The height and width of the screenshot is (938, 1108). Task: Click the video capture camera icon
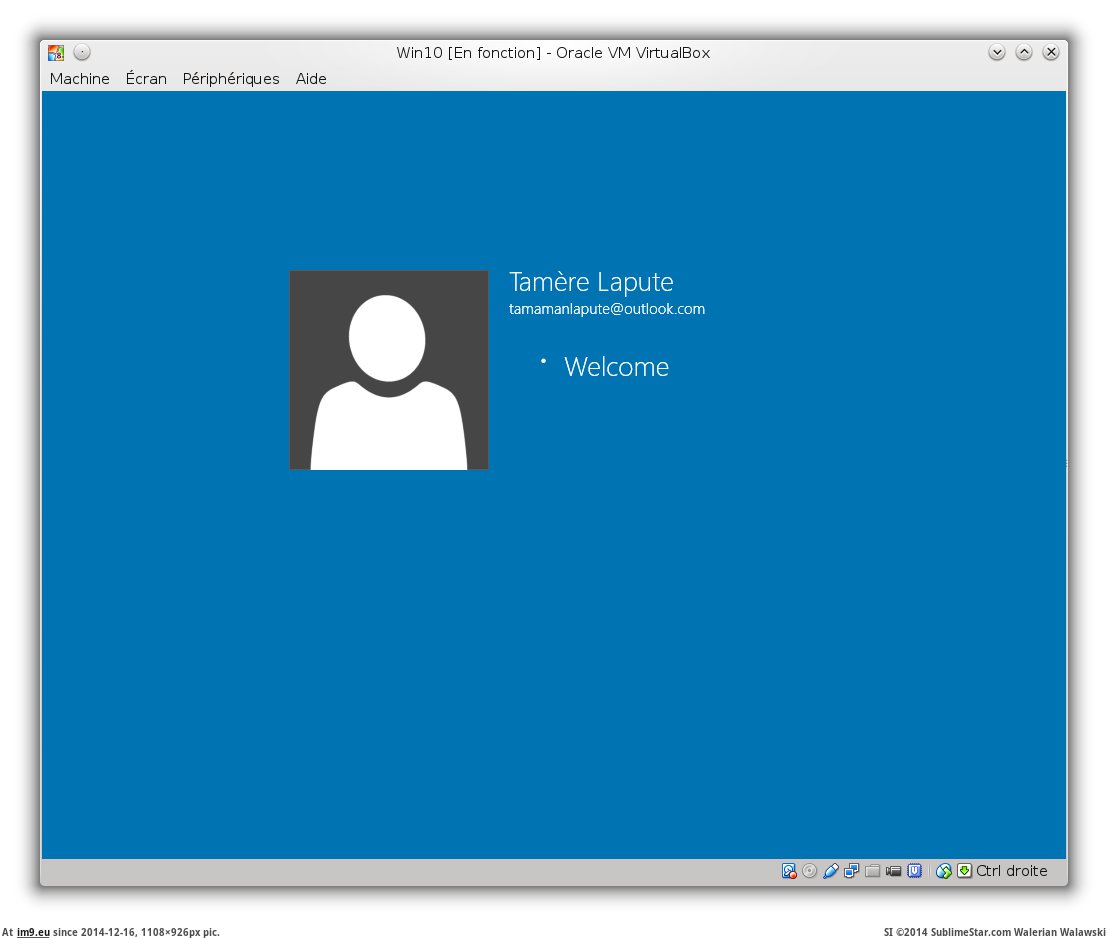tap(894, 871)
